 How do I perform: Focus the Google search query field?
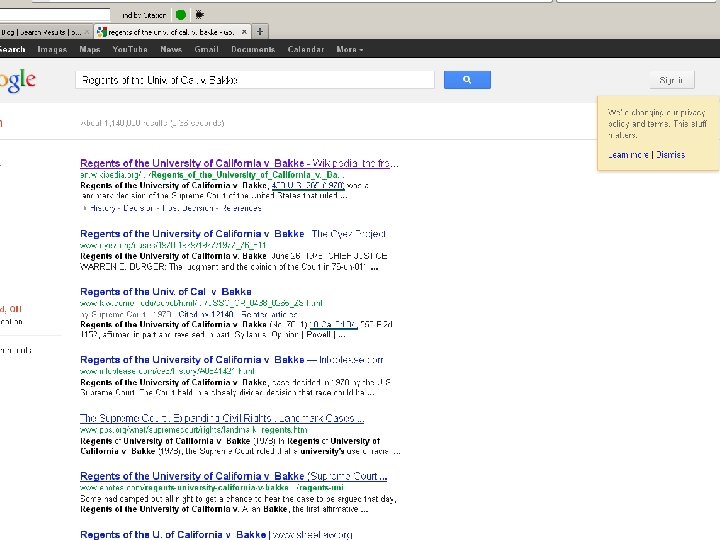[255, 80]
